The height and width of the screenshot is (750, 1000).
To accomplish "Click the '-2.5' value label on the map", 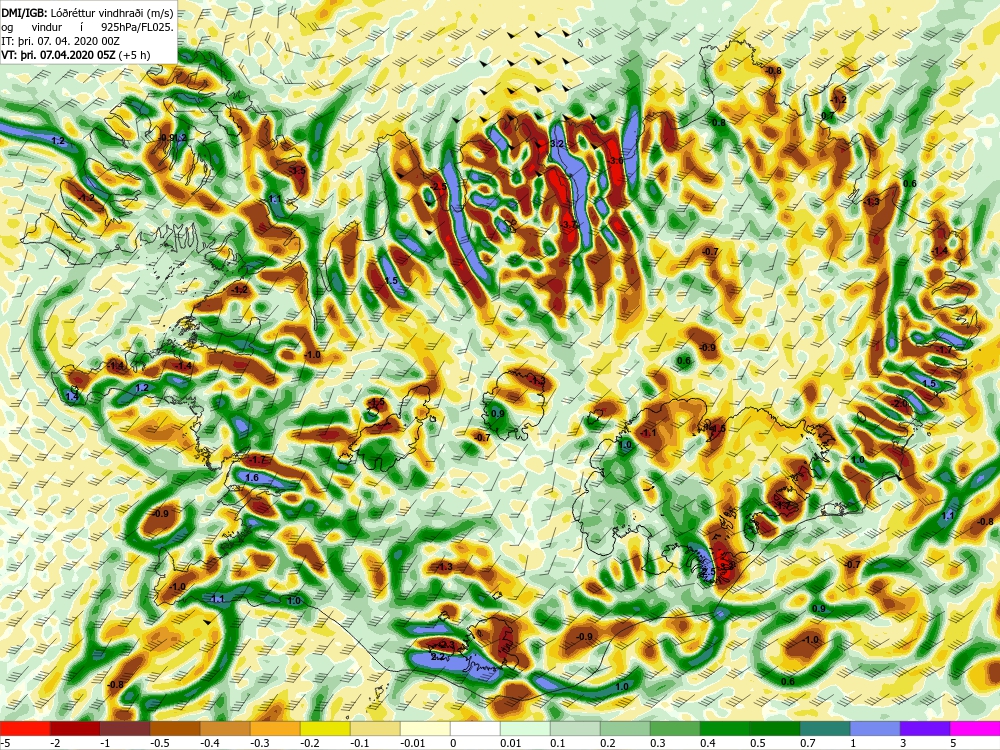I will [x=439, y=187].
